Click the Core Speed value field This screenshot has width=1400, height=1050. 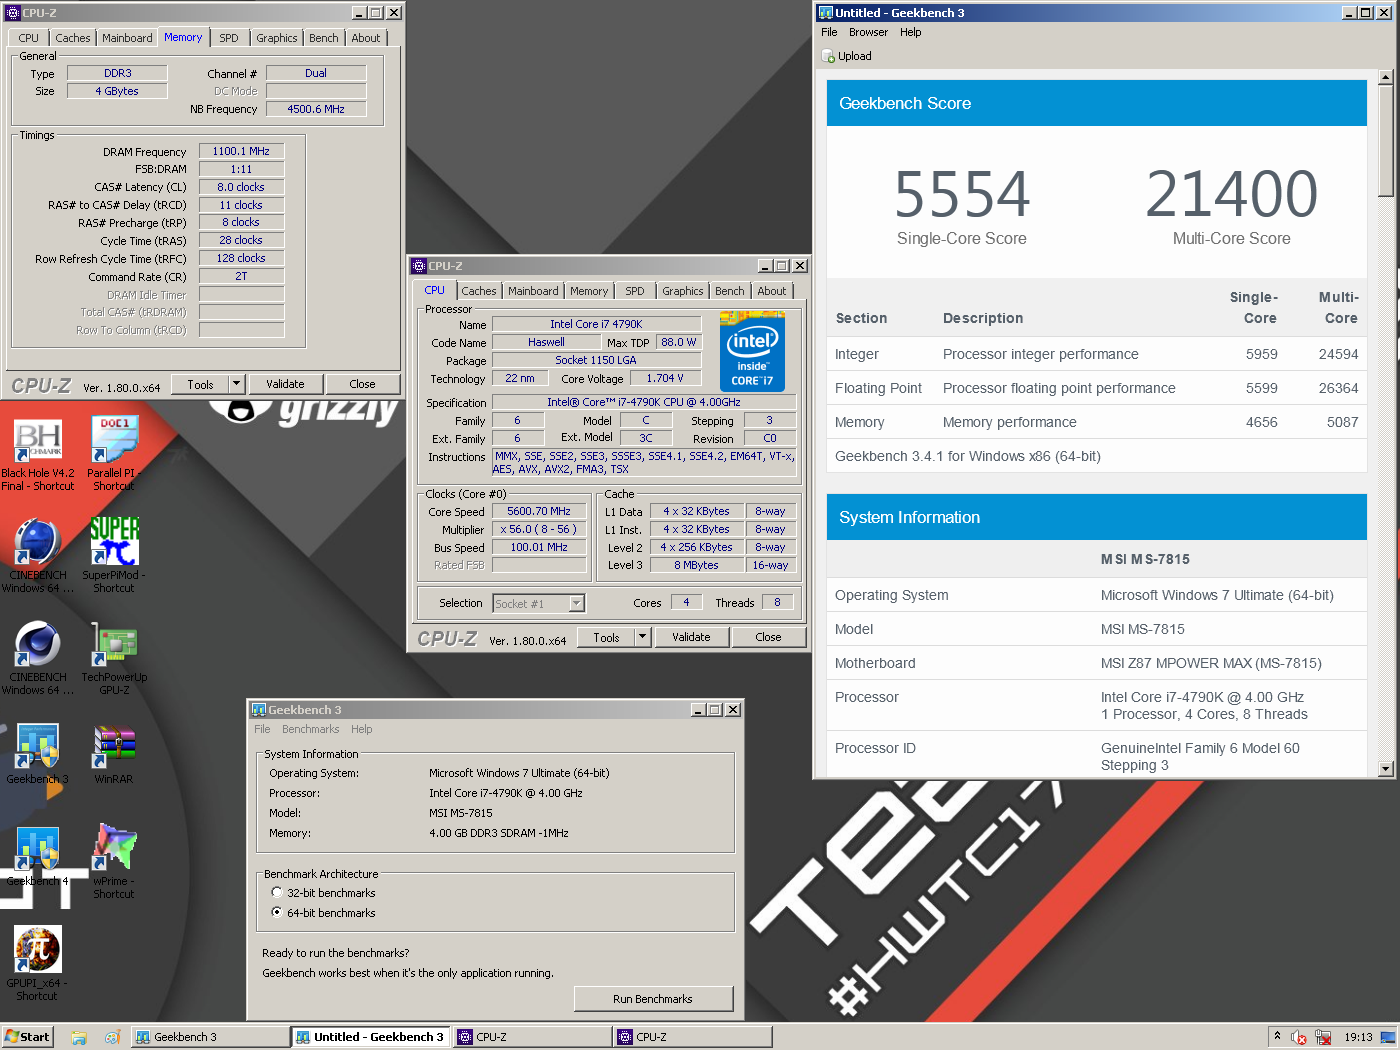tap(539, 511)
